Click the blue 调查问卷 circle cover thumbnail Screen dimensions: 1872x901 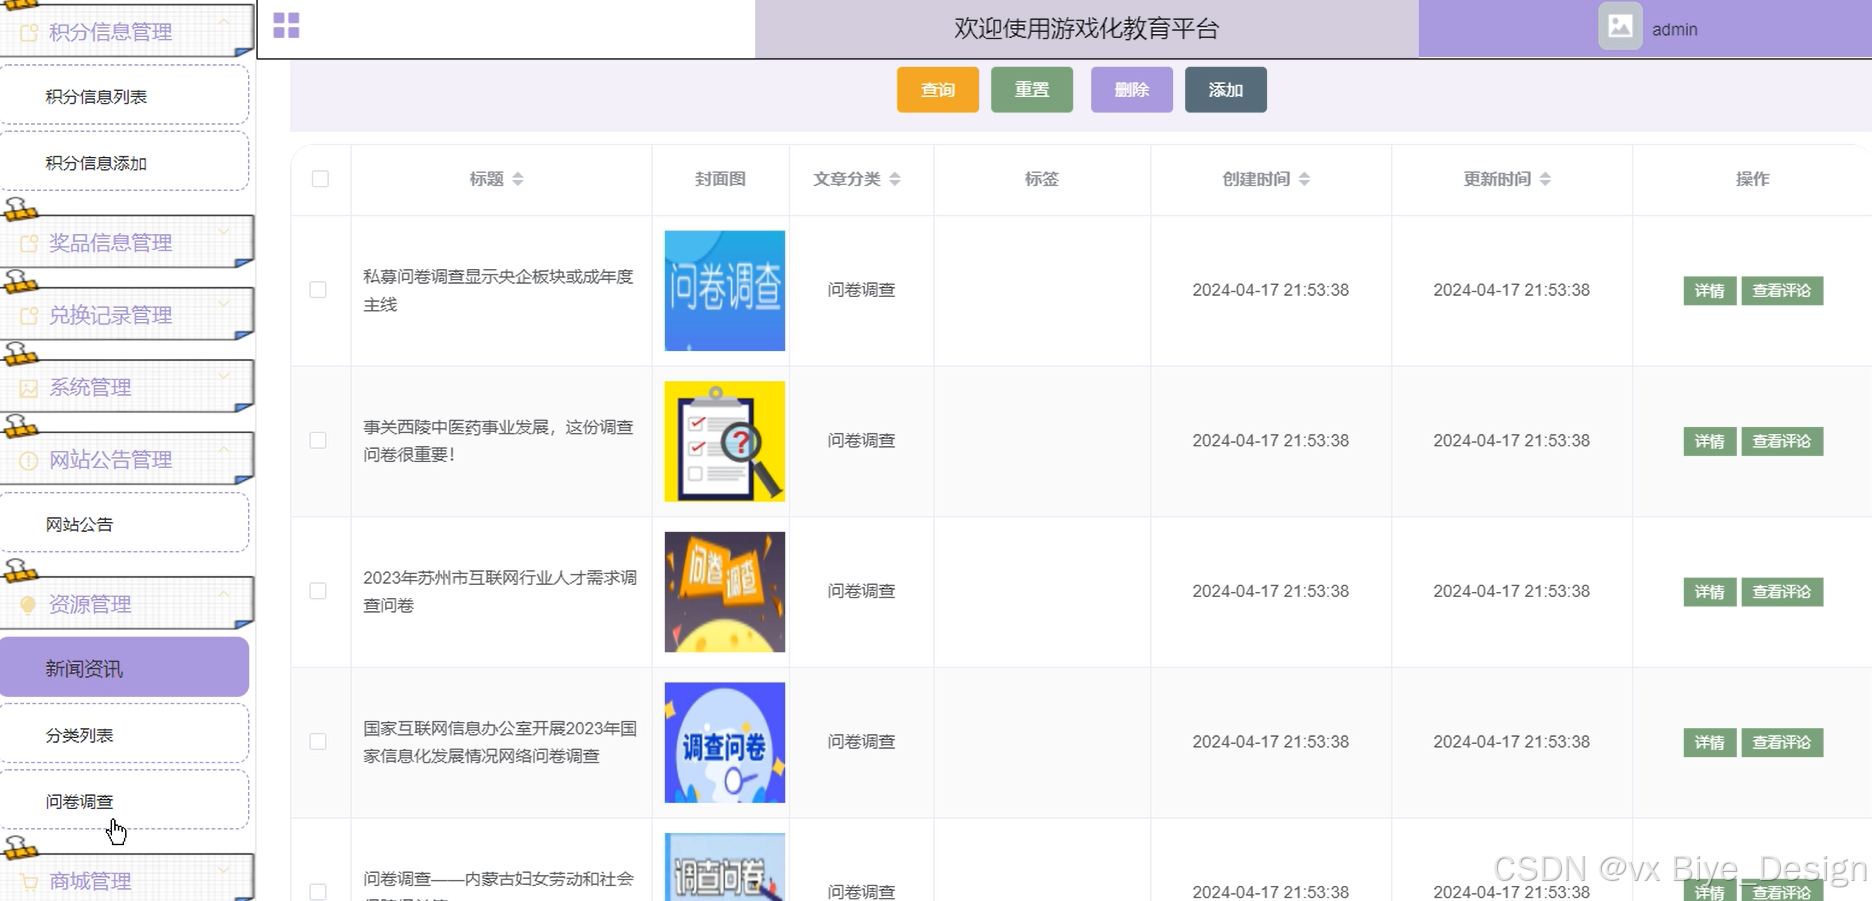(725, 742)
